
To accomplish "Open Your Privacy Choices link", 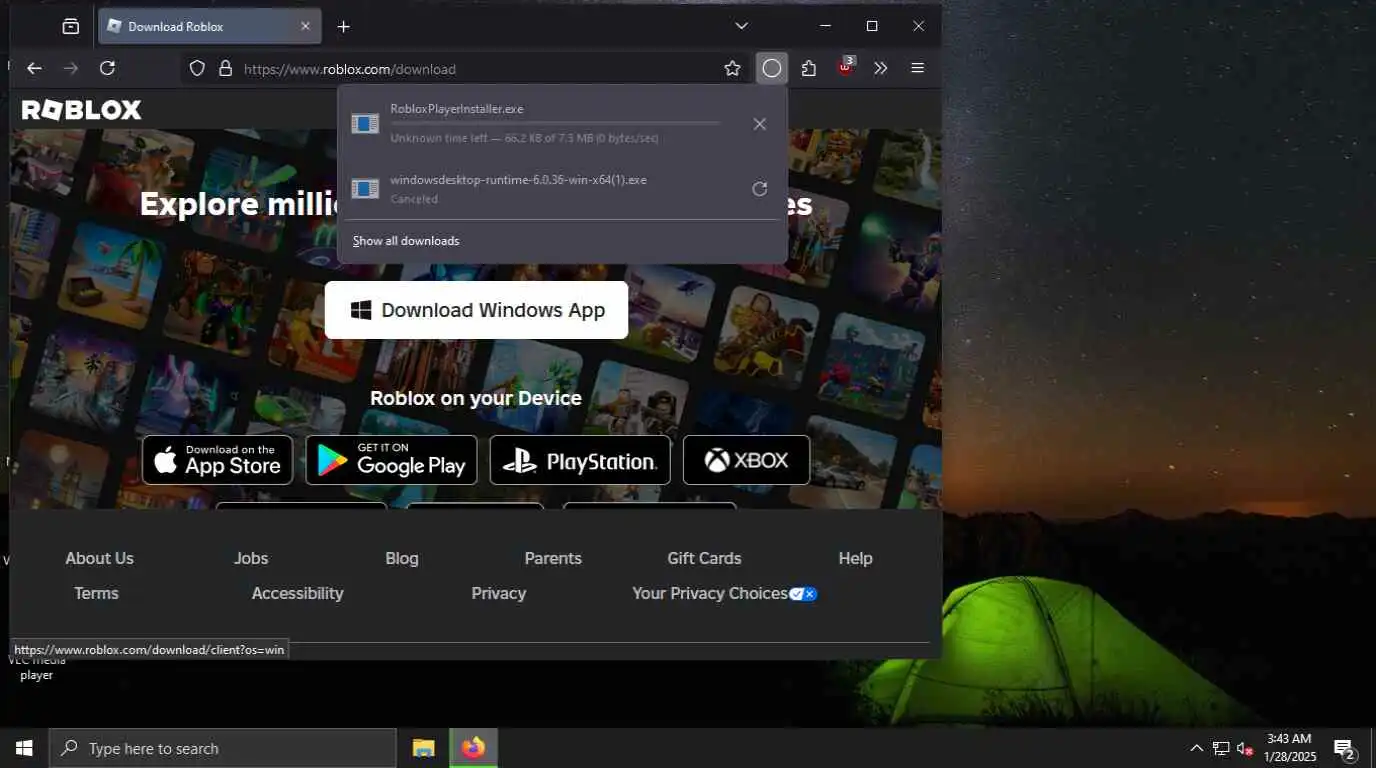I will (x=725, y=593).
